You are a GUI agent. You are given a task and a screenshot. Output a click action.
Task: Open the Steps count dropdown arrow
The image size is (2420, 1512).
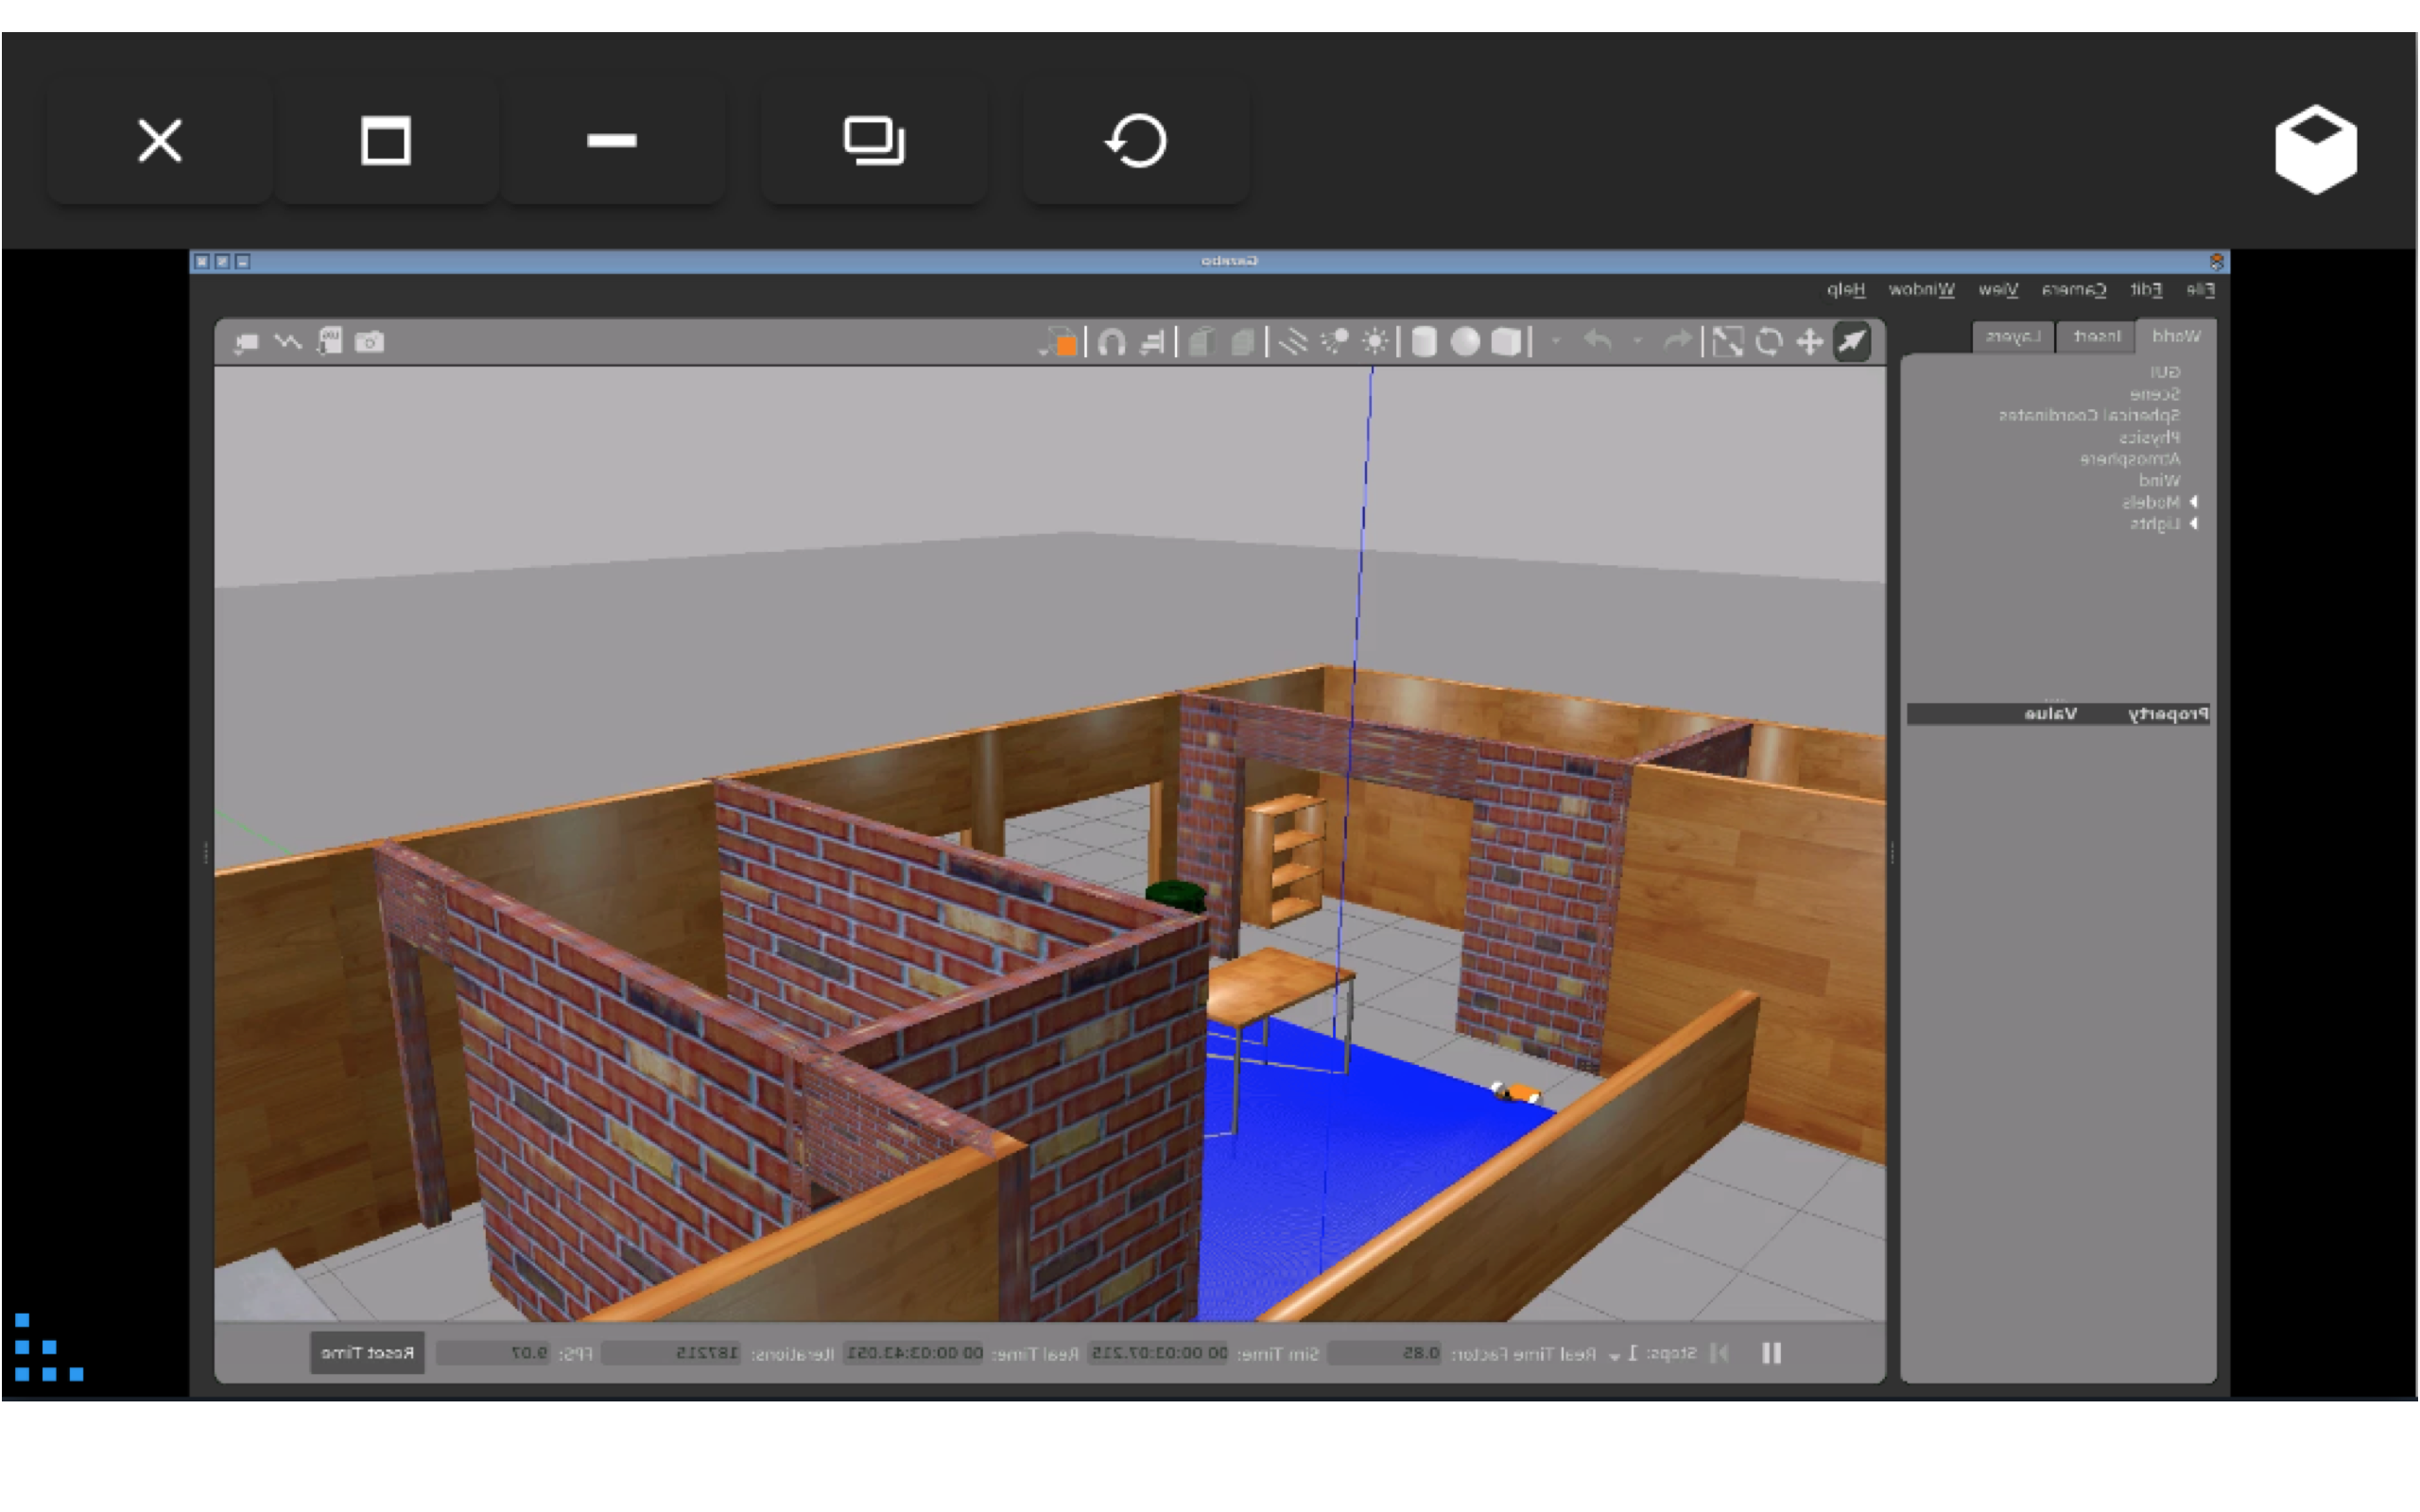pyautogui.click(x=1614, y=1356)
